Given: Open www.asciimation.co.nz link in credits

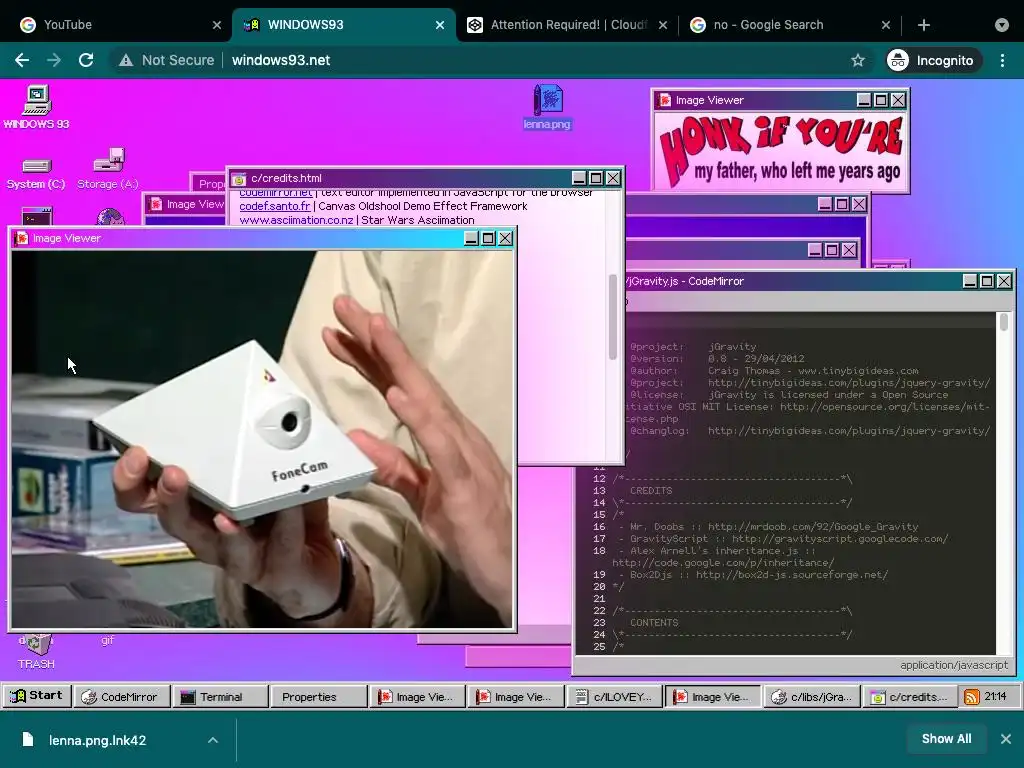Looking at the screenshot, I should (296, 220).
